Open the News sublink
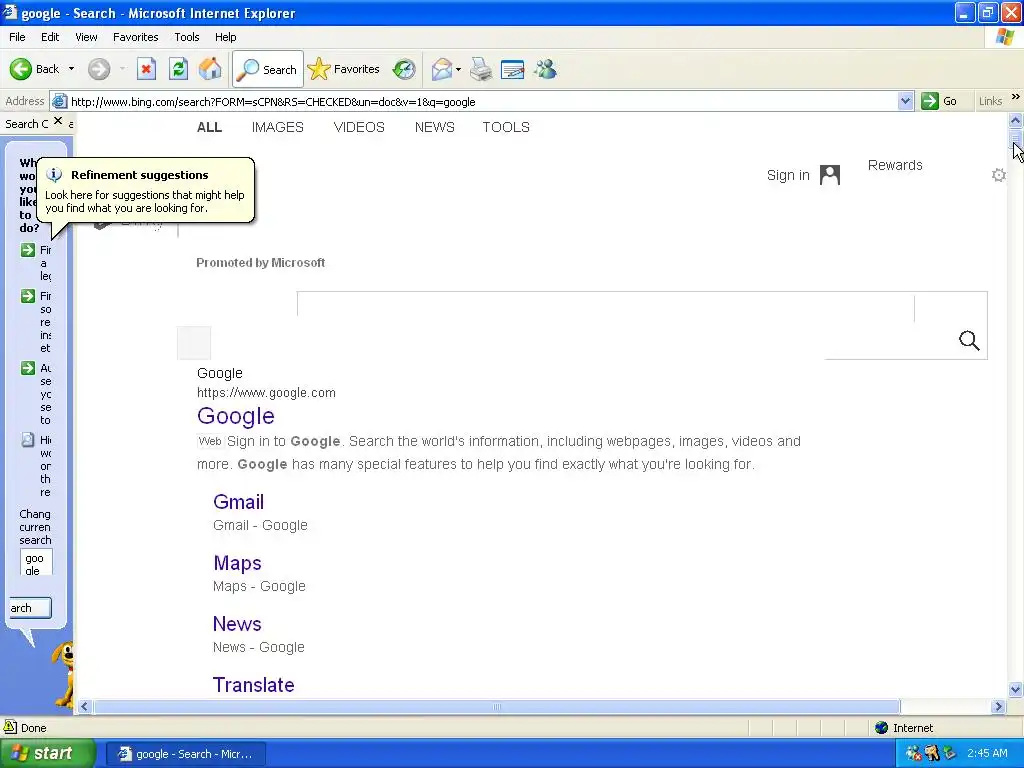This screenshot has width=1024, height=768. click(237, 624)
